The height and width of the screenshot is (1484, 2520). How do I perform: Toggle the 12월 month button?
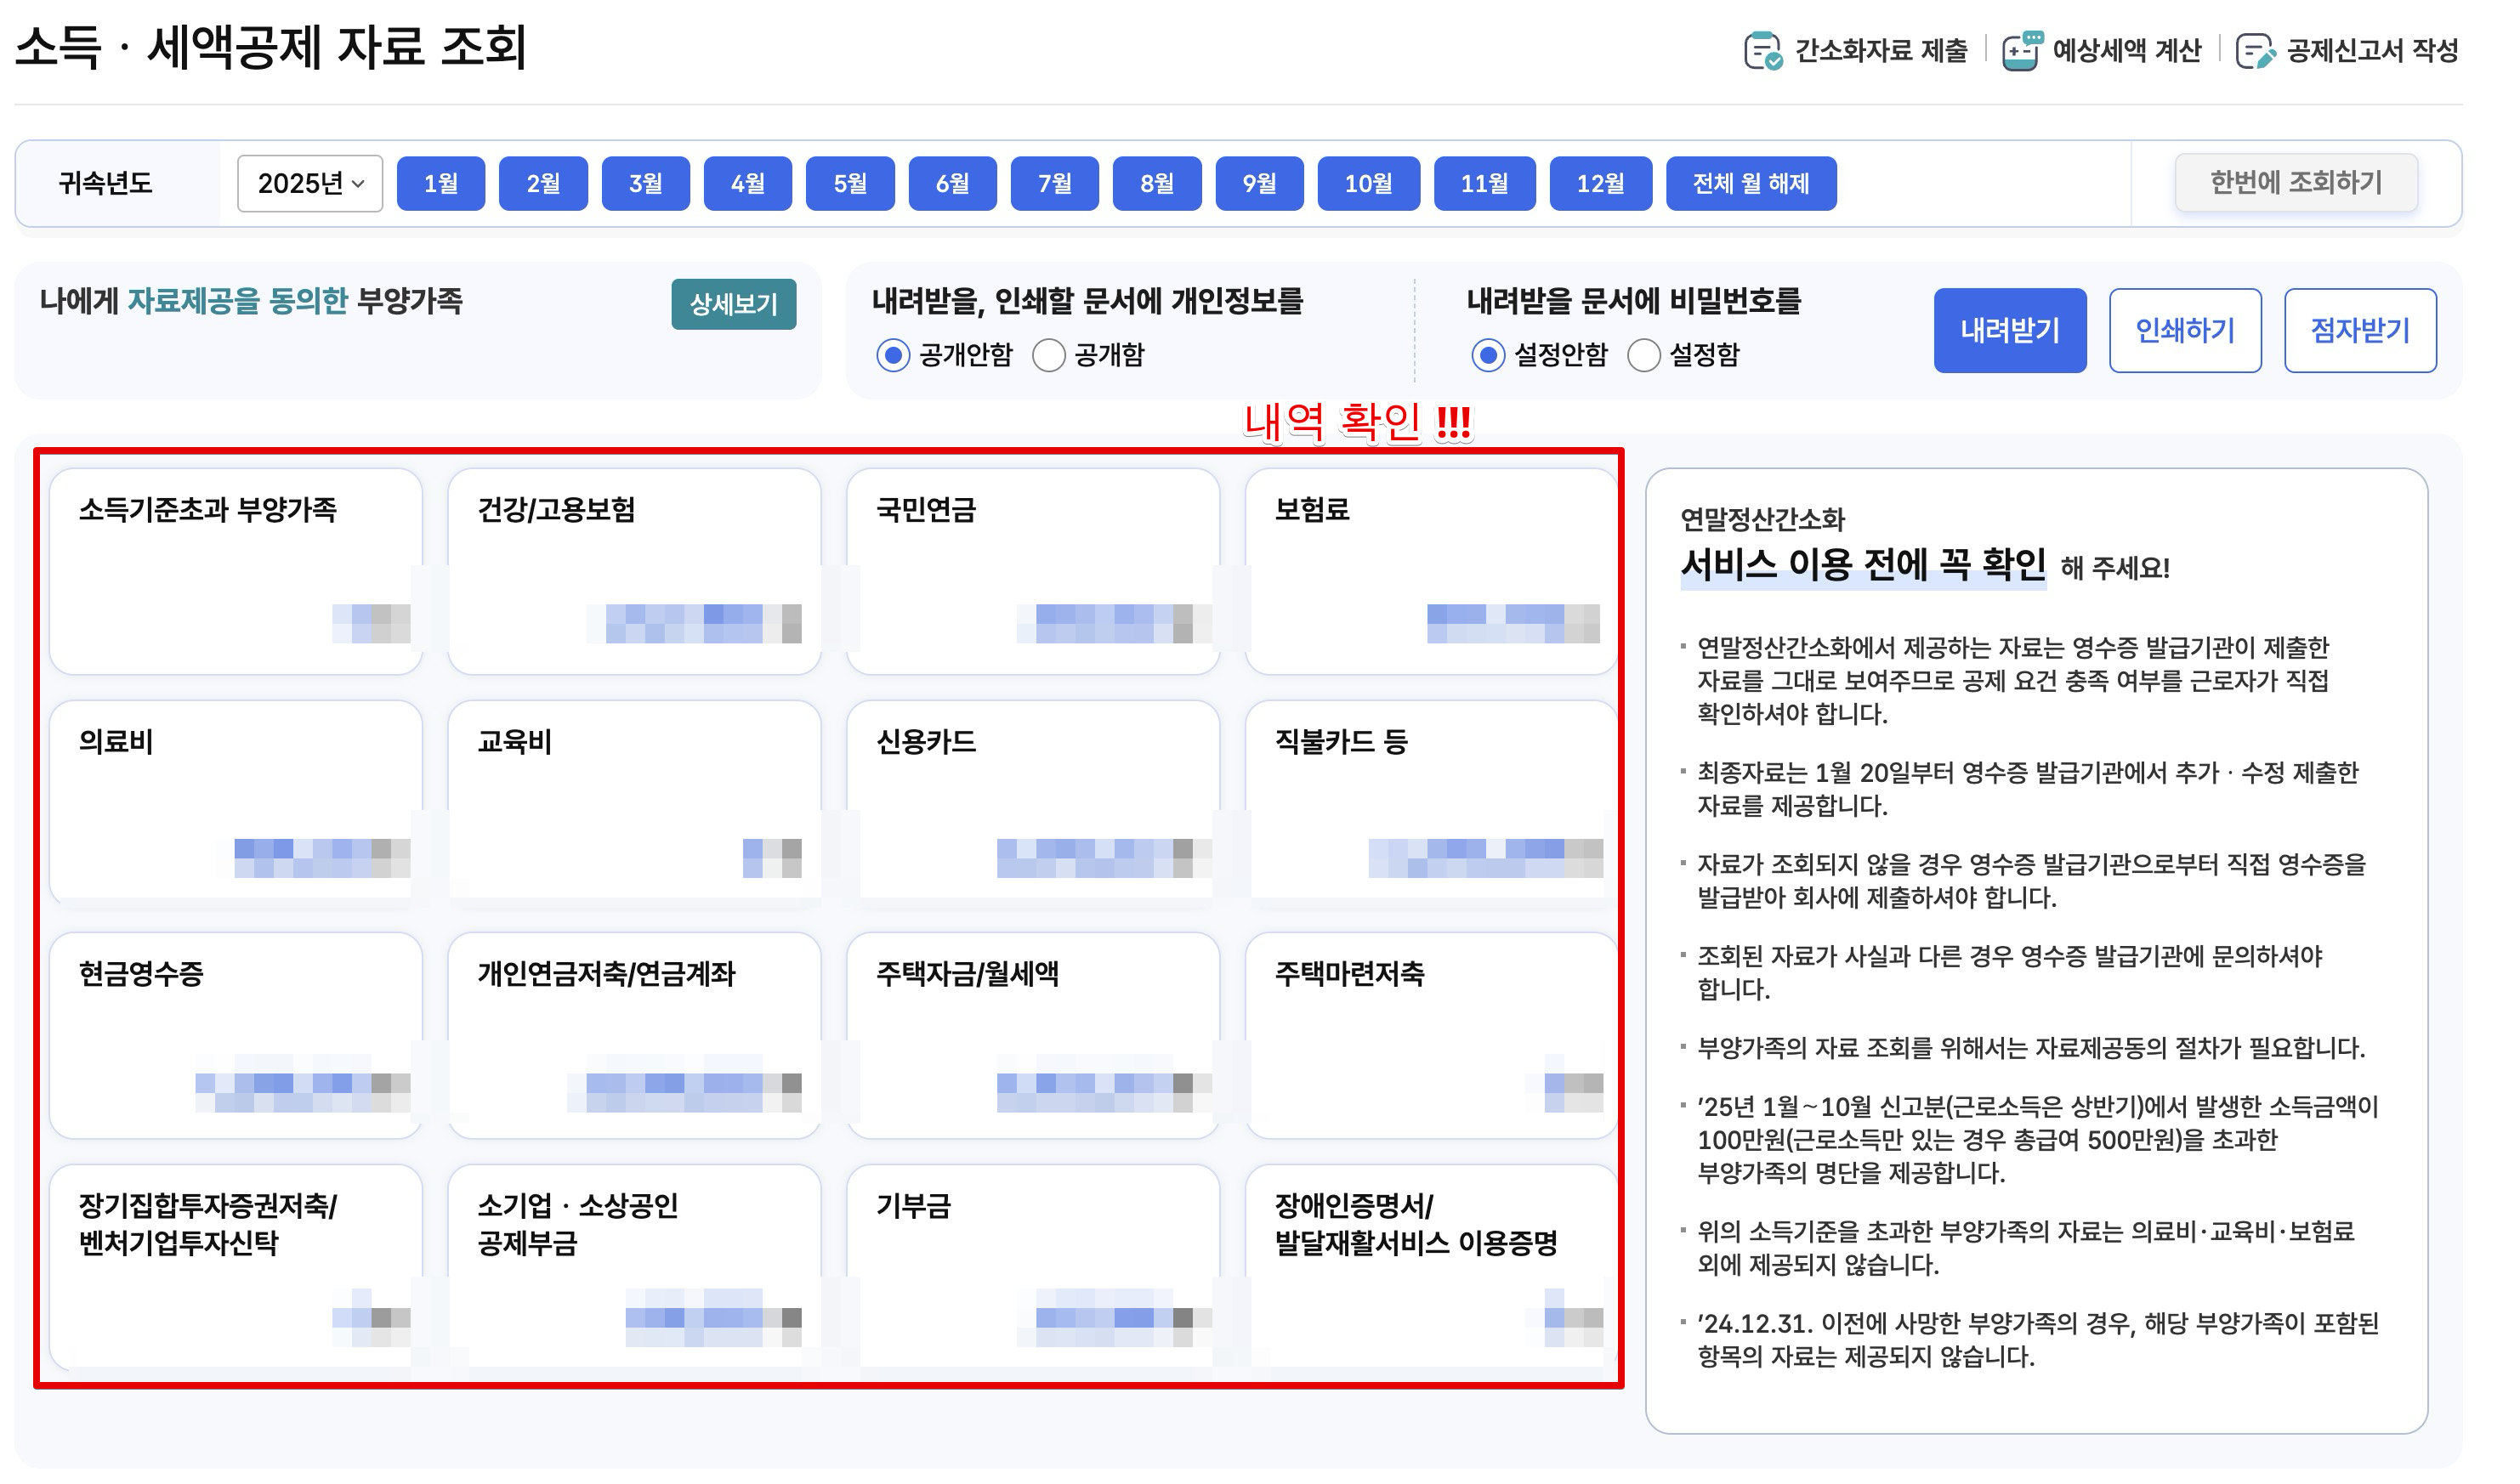(1600, 184)
